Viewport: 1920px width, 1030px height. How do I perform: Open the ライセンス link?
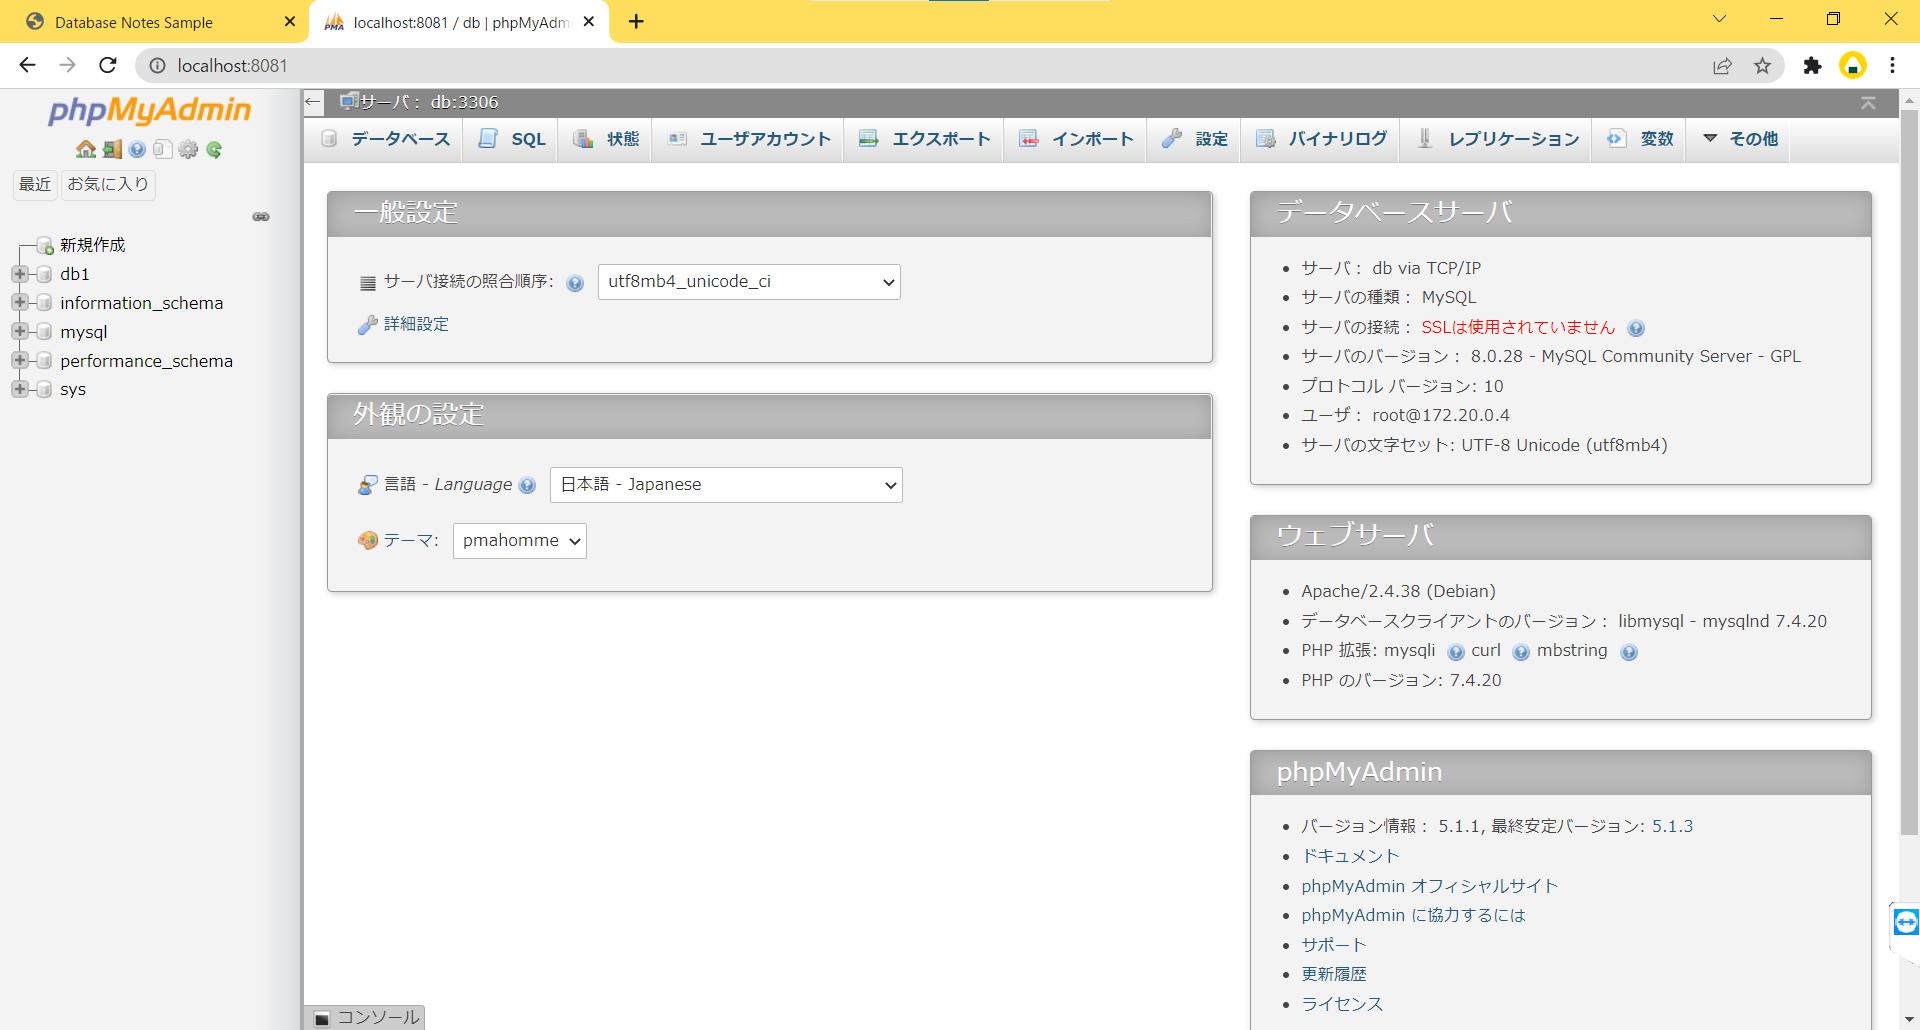pyautogui.click(x=1342, y=1004)
